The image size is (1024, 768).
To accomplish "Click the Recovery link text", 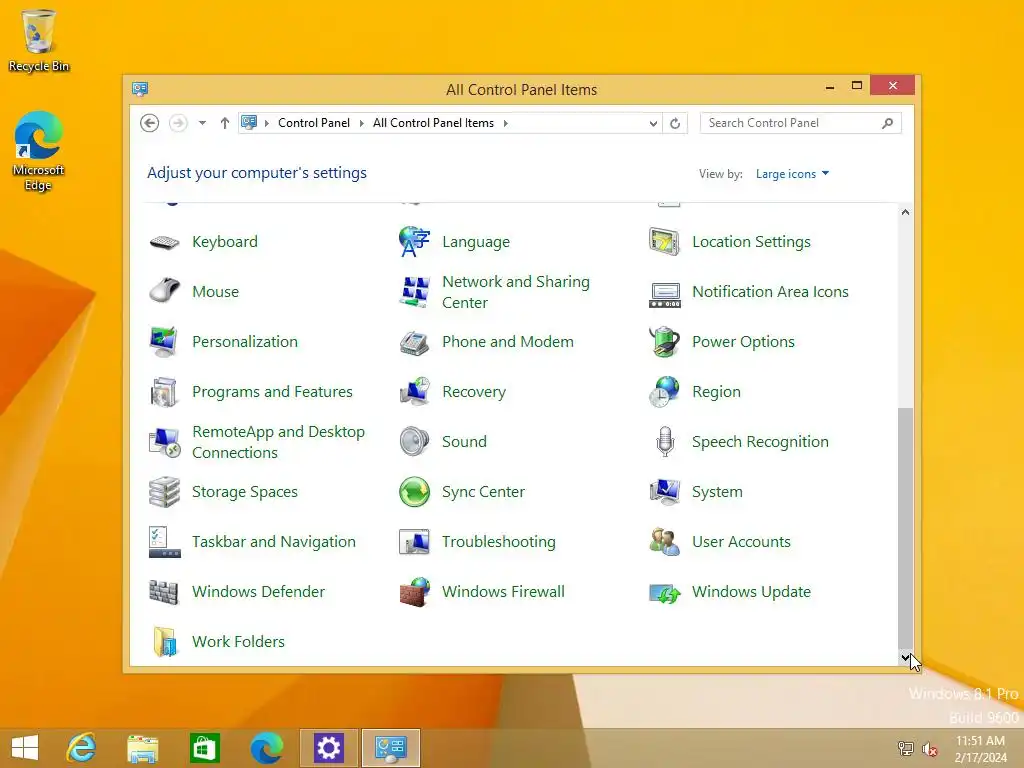I will (473, 392).
